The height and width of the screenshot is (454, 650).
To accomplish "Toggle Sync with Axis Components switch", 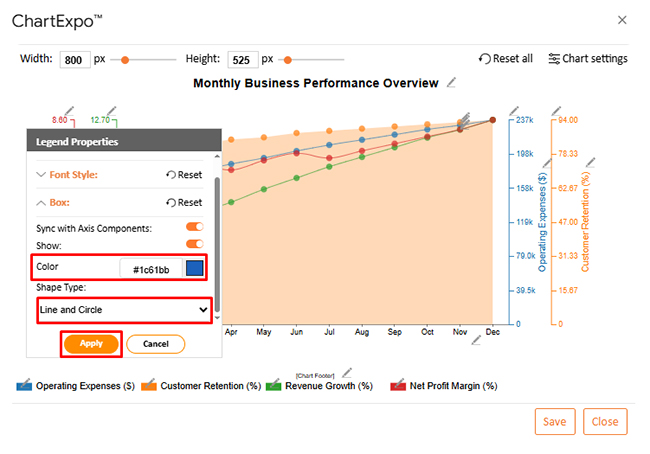I will point(194,228).
